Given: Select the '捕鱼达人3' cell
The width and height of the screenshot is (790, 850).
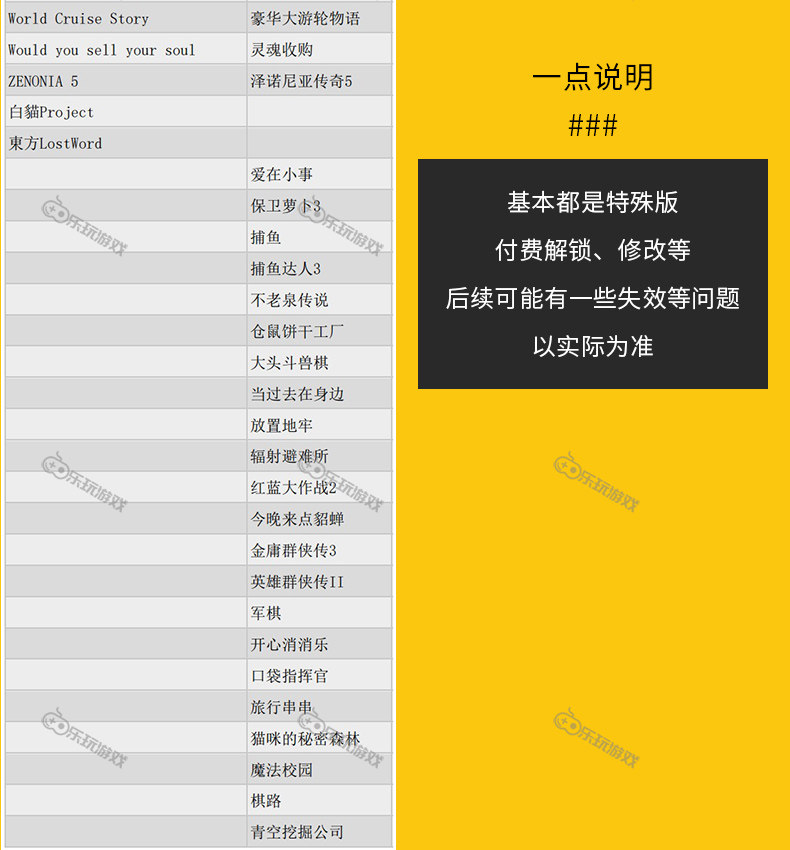Looking at the screenshot, I should point(319,269).
